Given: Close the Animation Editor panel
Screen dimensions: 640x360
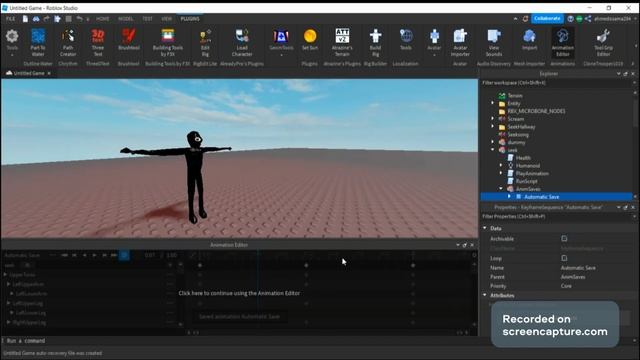Looking at the screenshot, I should 472,245.
